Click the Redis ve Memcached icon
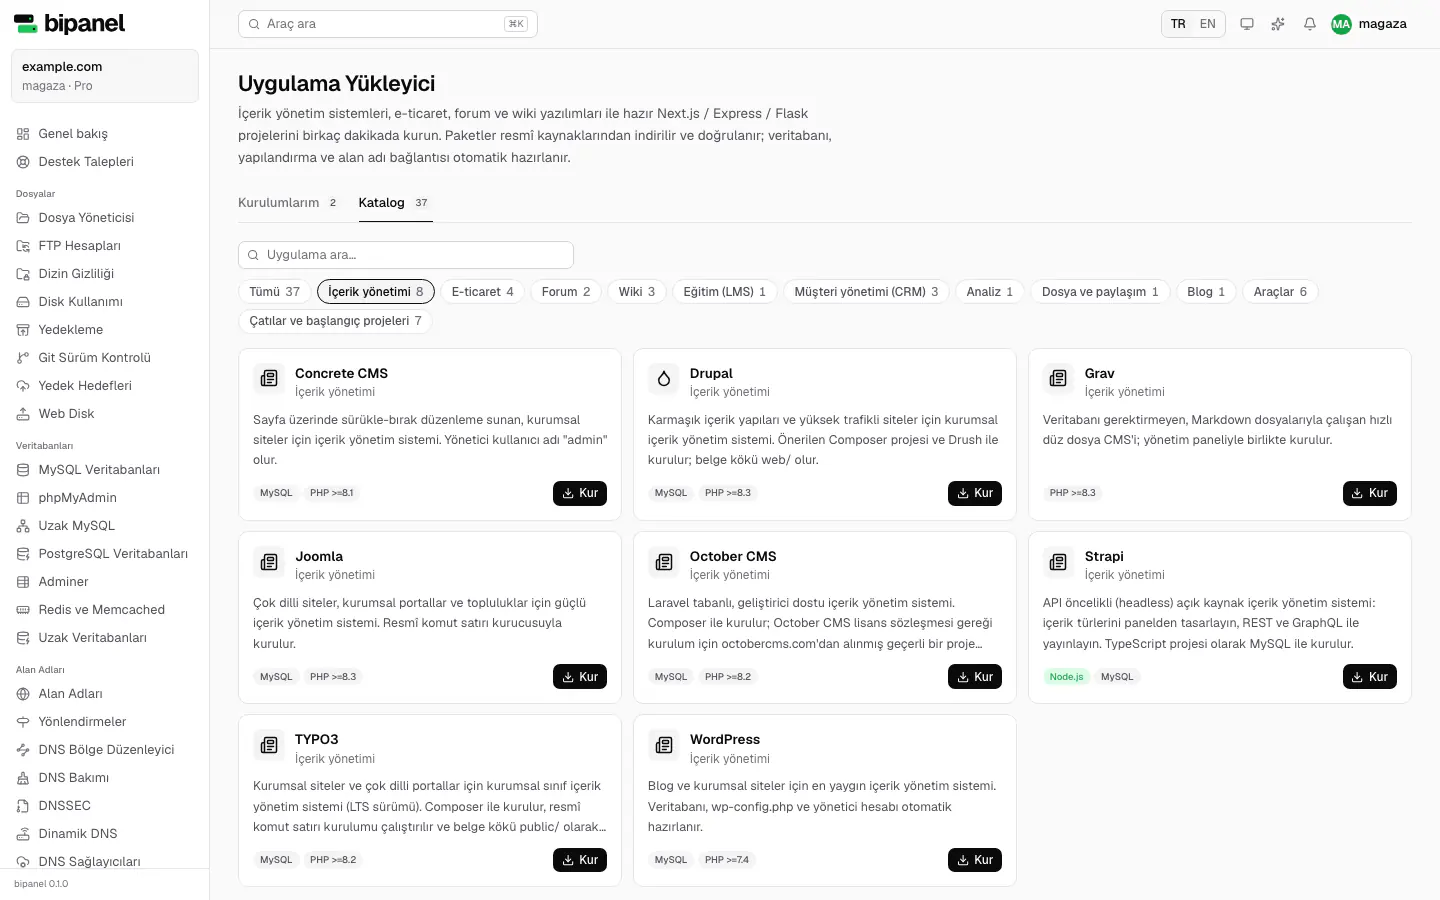Viewport: 1440px width, 900px height. pos(23,610)
